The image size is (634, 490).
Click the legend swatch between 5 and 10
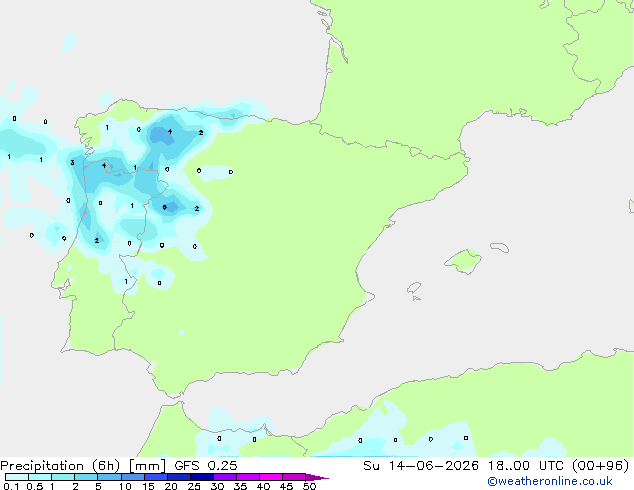tap(109, 477)
